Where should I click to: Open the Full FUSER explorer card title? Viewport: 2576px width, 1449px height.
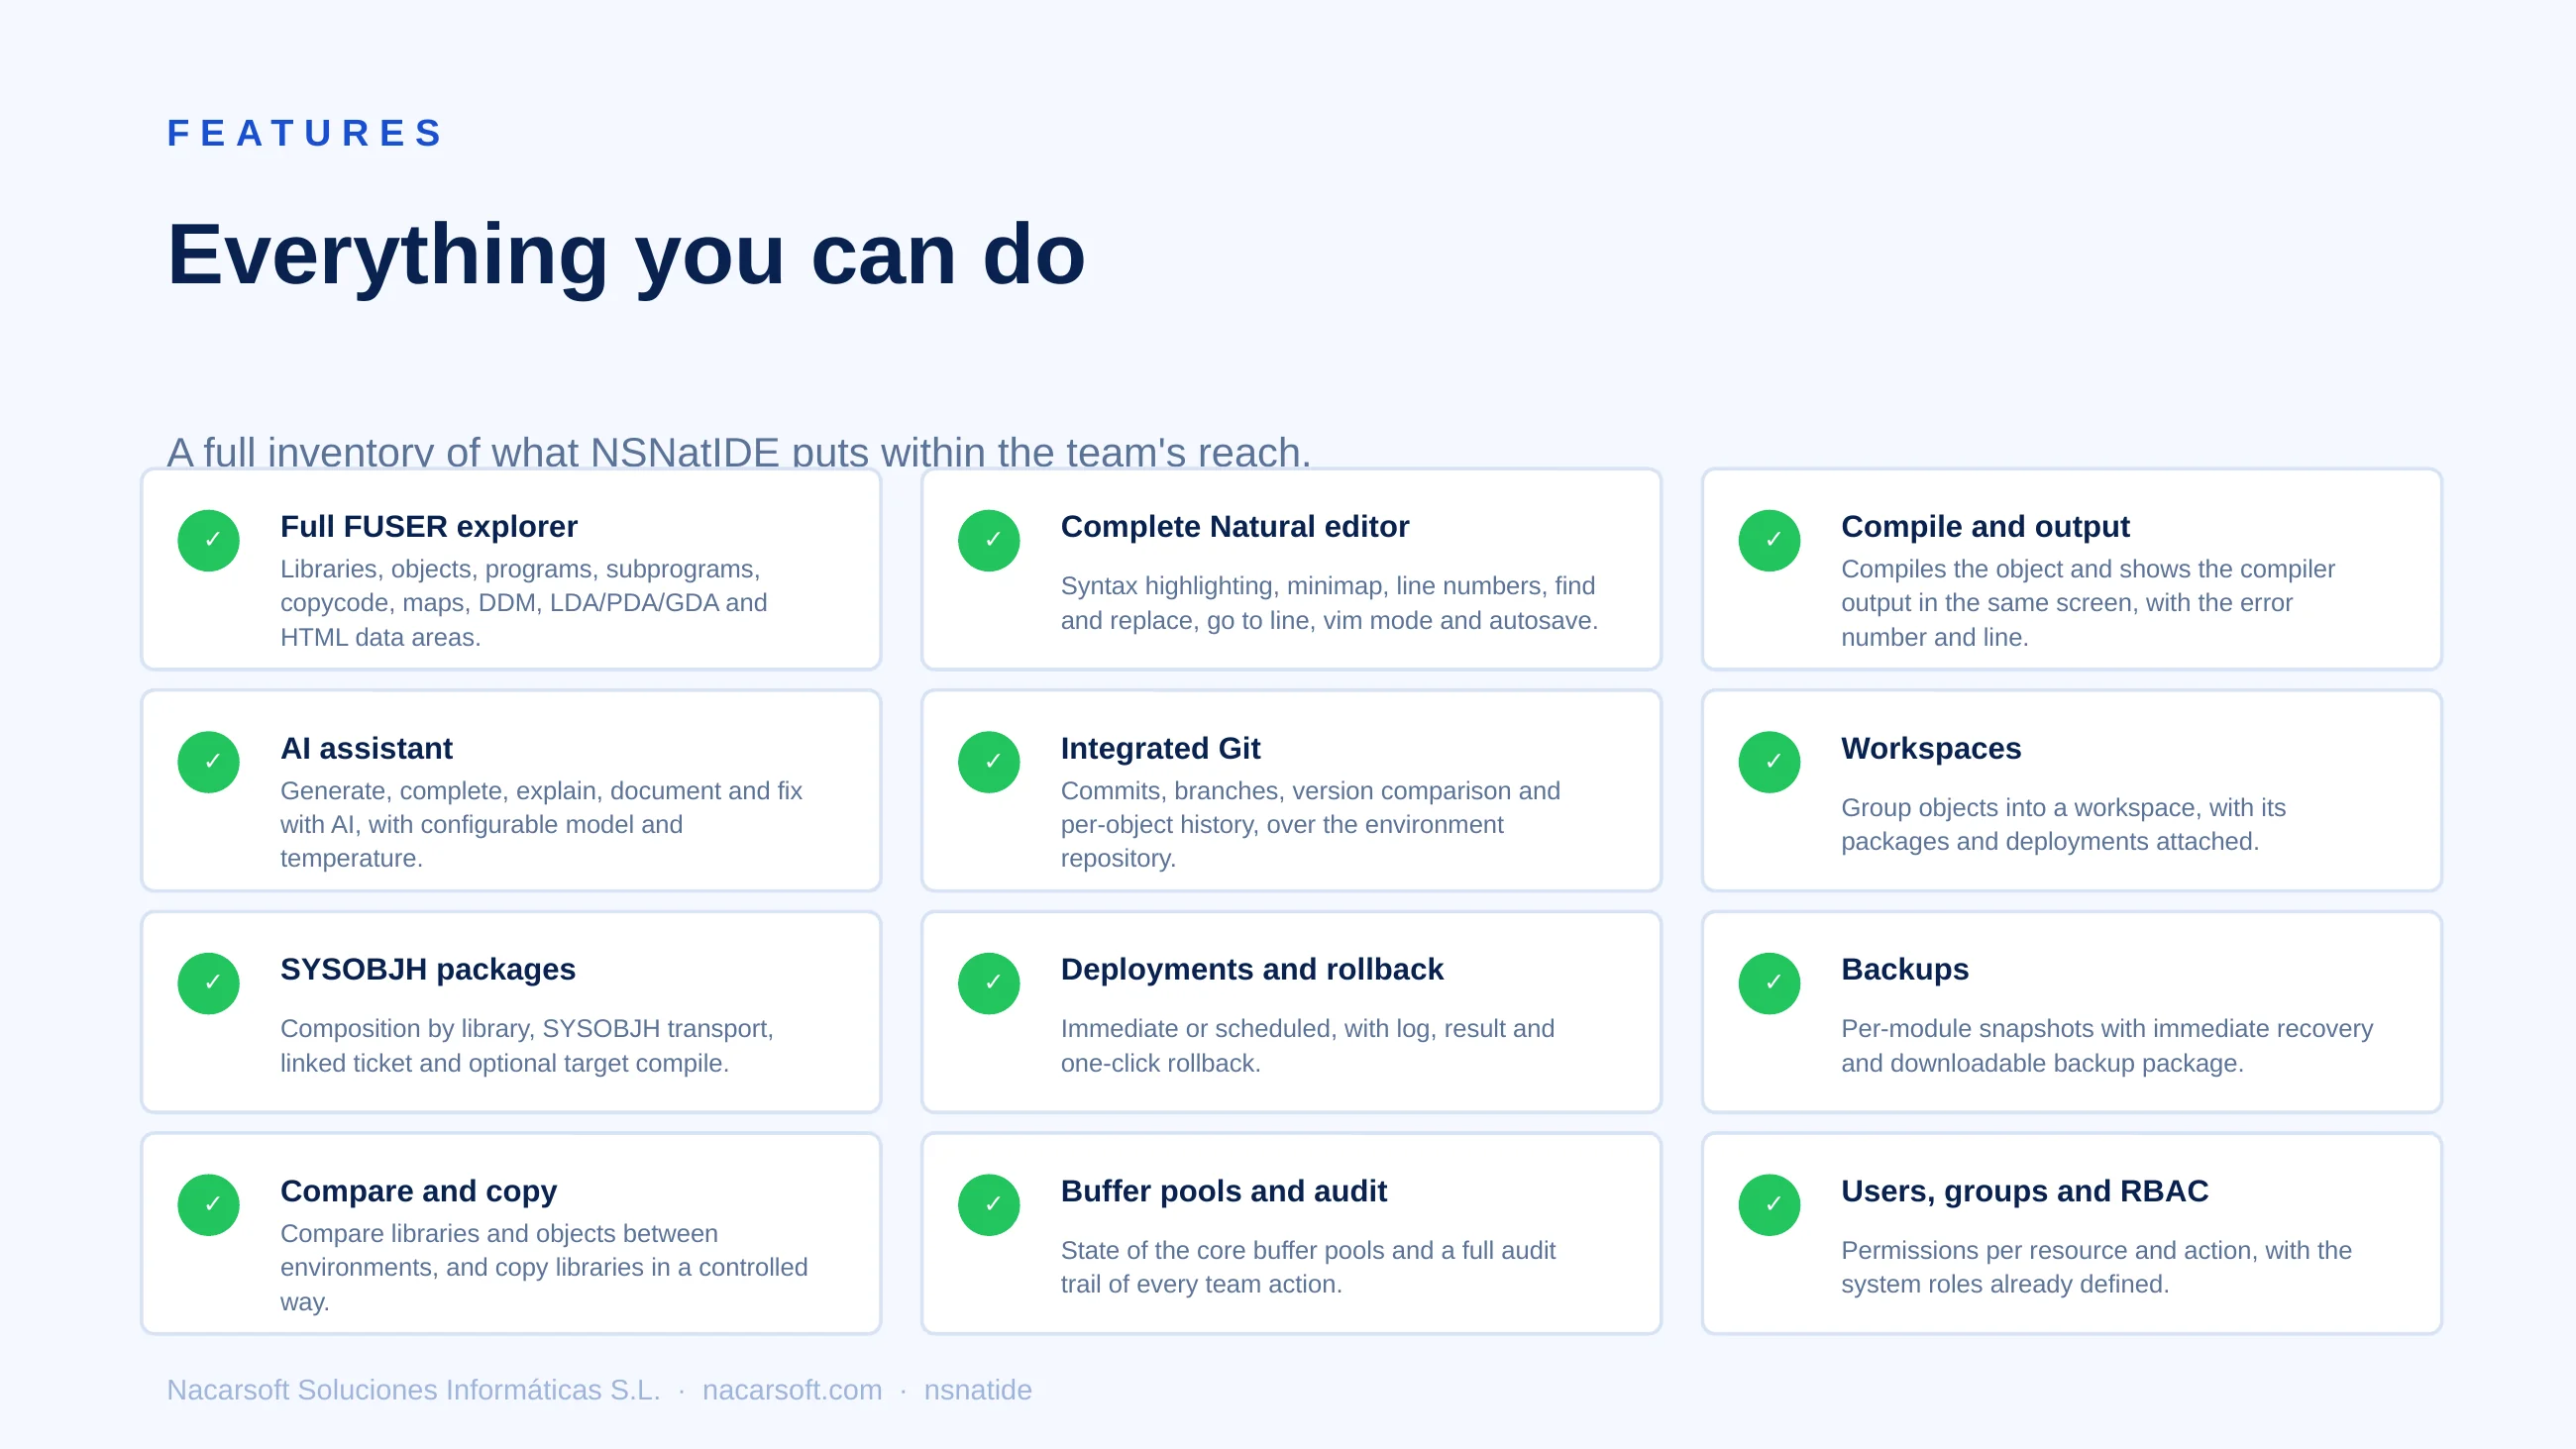[x=429, y=527]
